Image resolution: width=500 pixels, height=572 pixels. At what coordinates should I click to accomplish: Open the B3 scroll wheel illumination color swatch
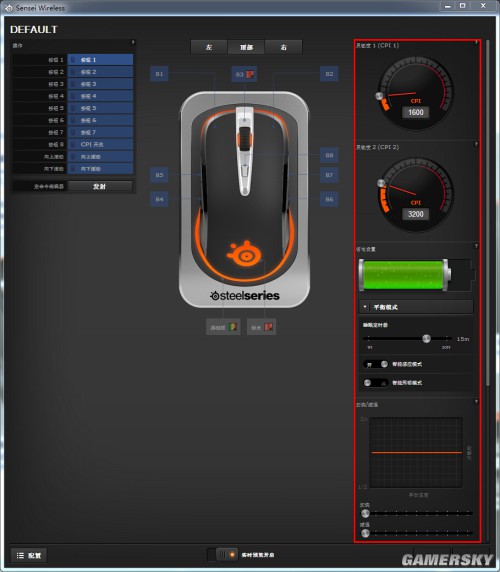pos(250,74)
